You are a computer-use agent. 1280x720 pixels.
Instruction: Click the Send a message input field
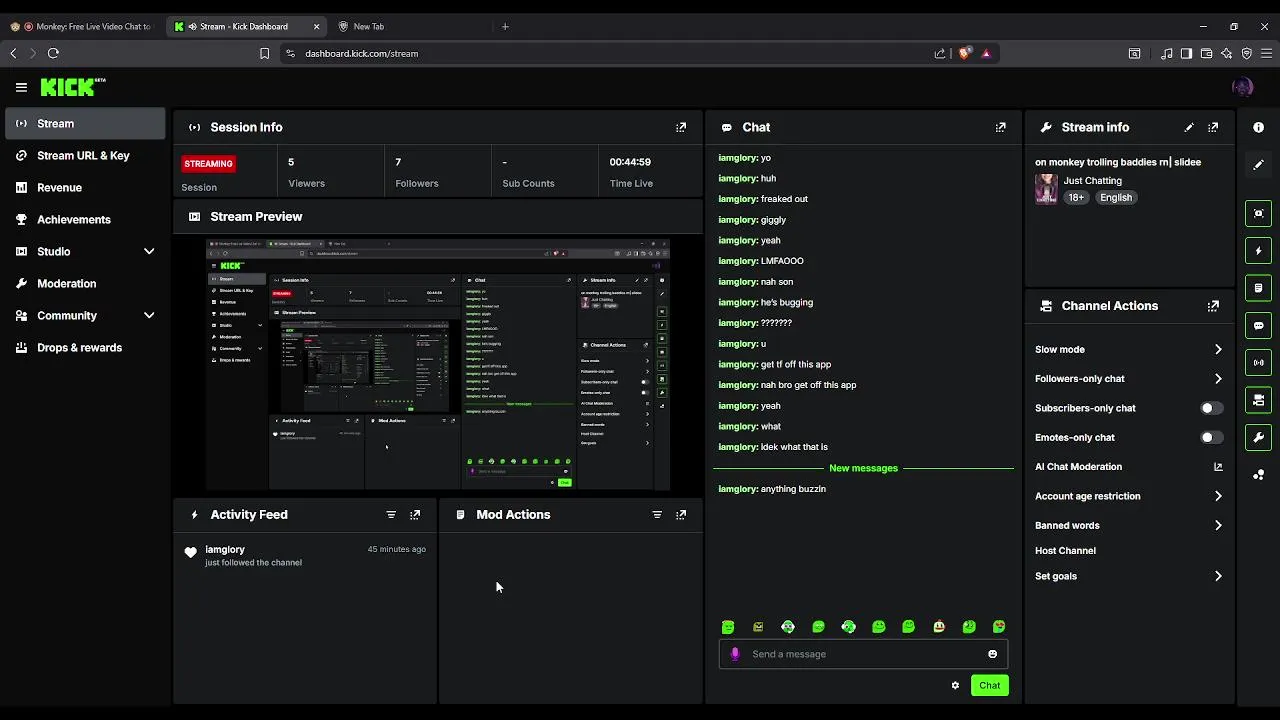863,654
